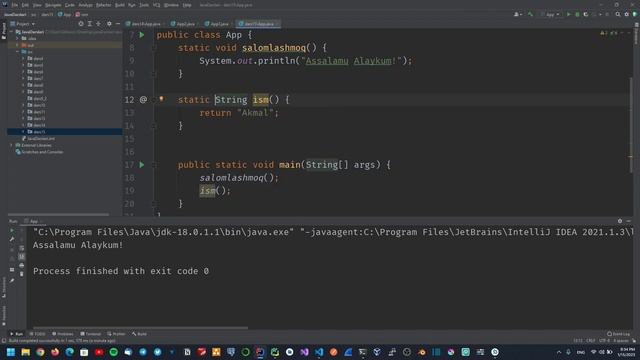Image resolution: width=640 pixels, height=360 pixels.
Task: Switch to first dars App.java editor tab
Action: click(145, 24)
